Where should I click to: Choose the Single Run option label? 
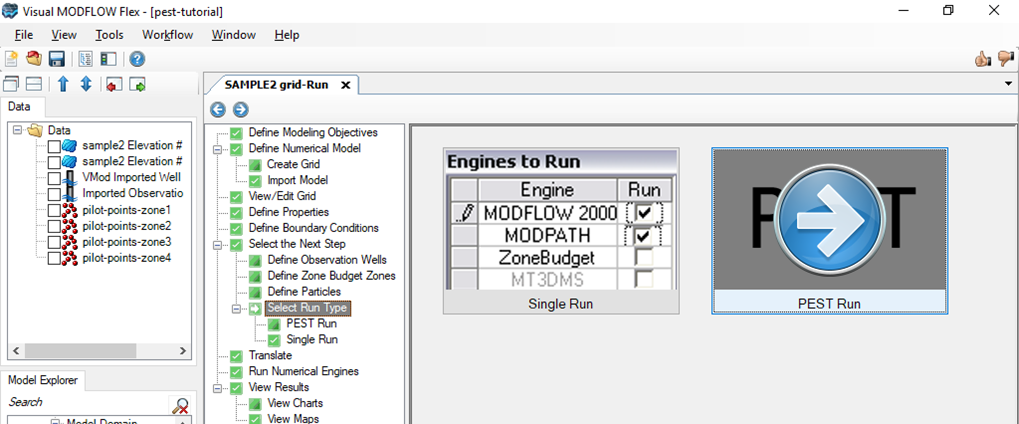(561, 304)
